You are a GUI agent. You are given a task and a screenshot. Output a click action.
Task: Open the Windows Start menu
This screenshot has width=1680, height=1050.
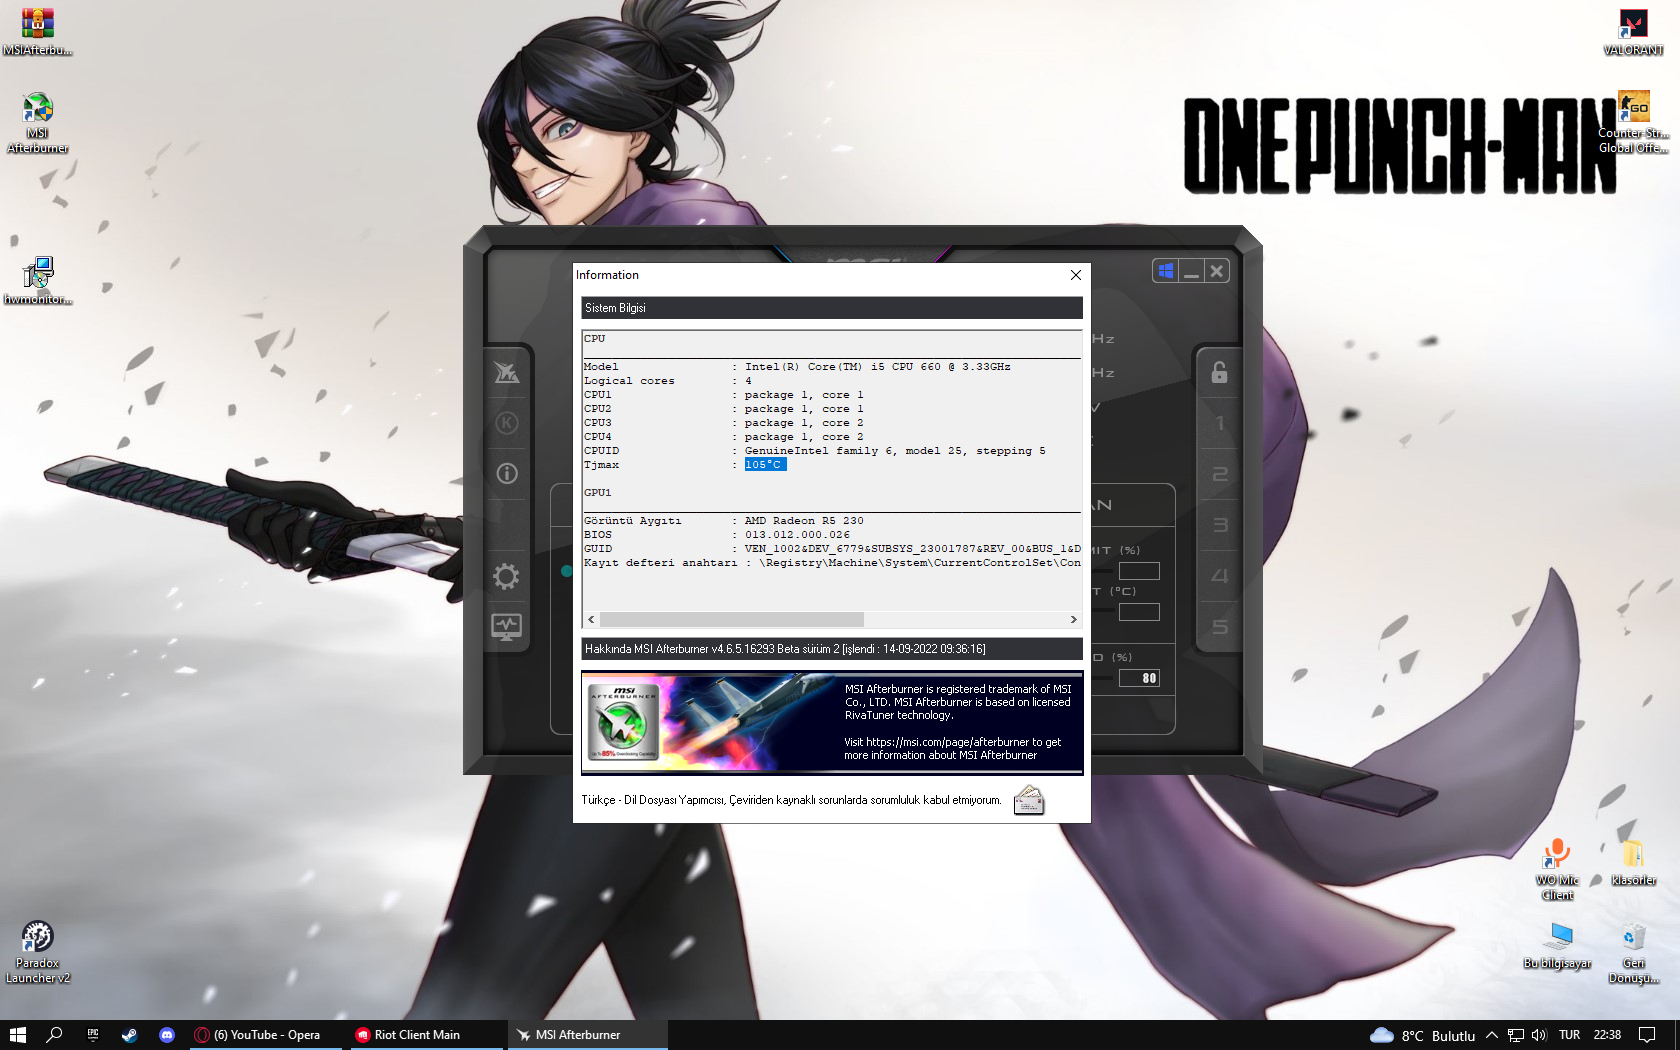[18, 1035]
